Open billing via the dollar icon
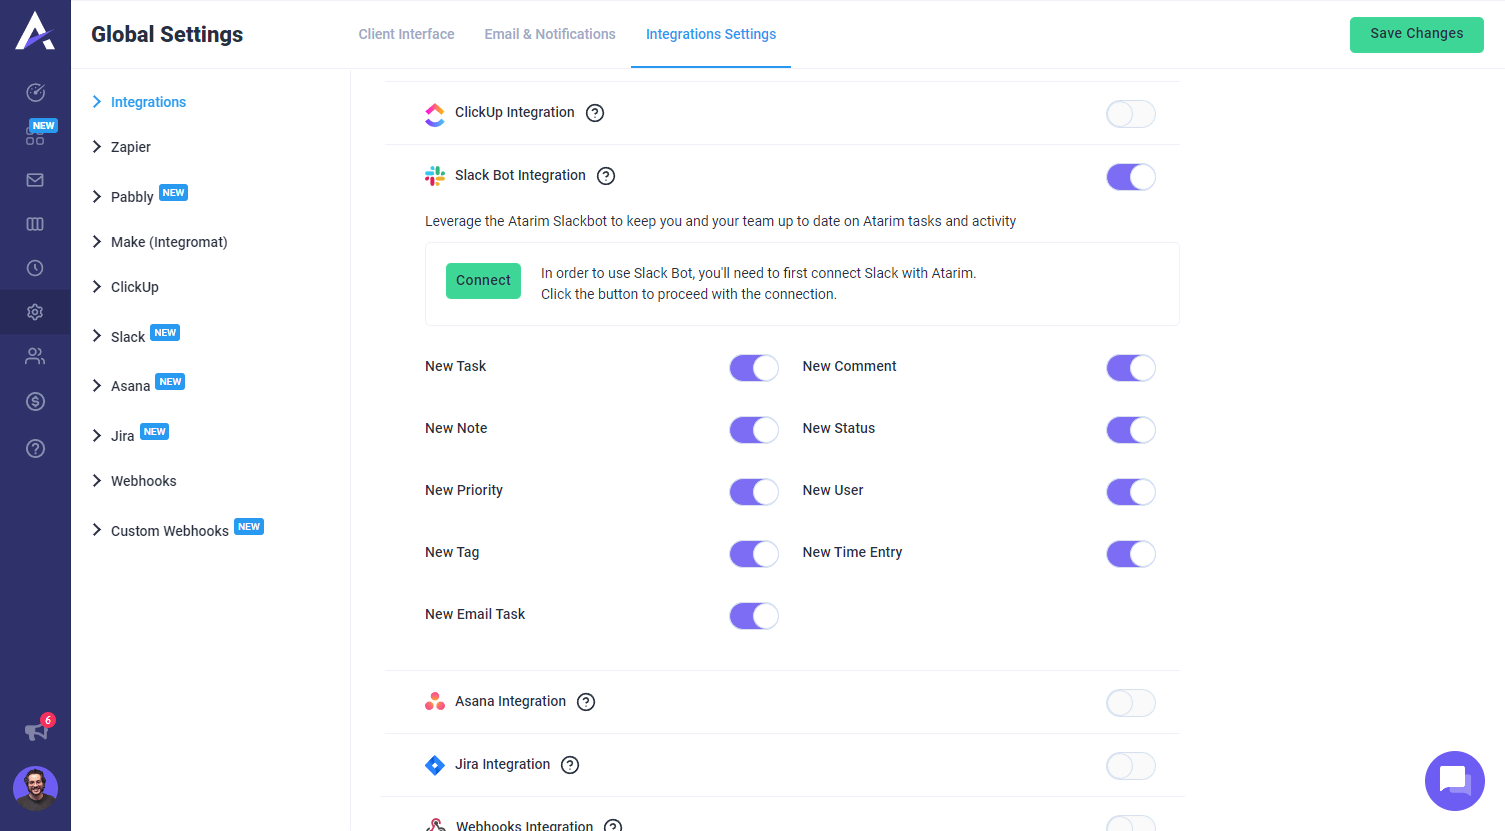The height and width of the screenshot is (831, 1505). [35, 402]
